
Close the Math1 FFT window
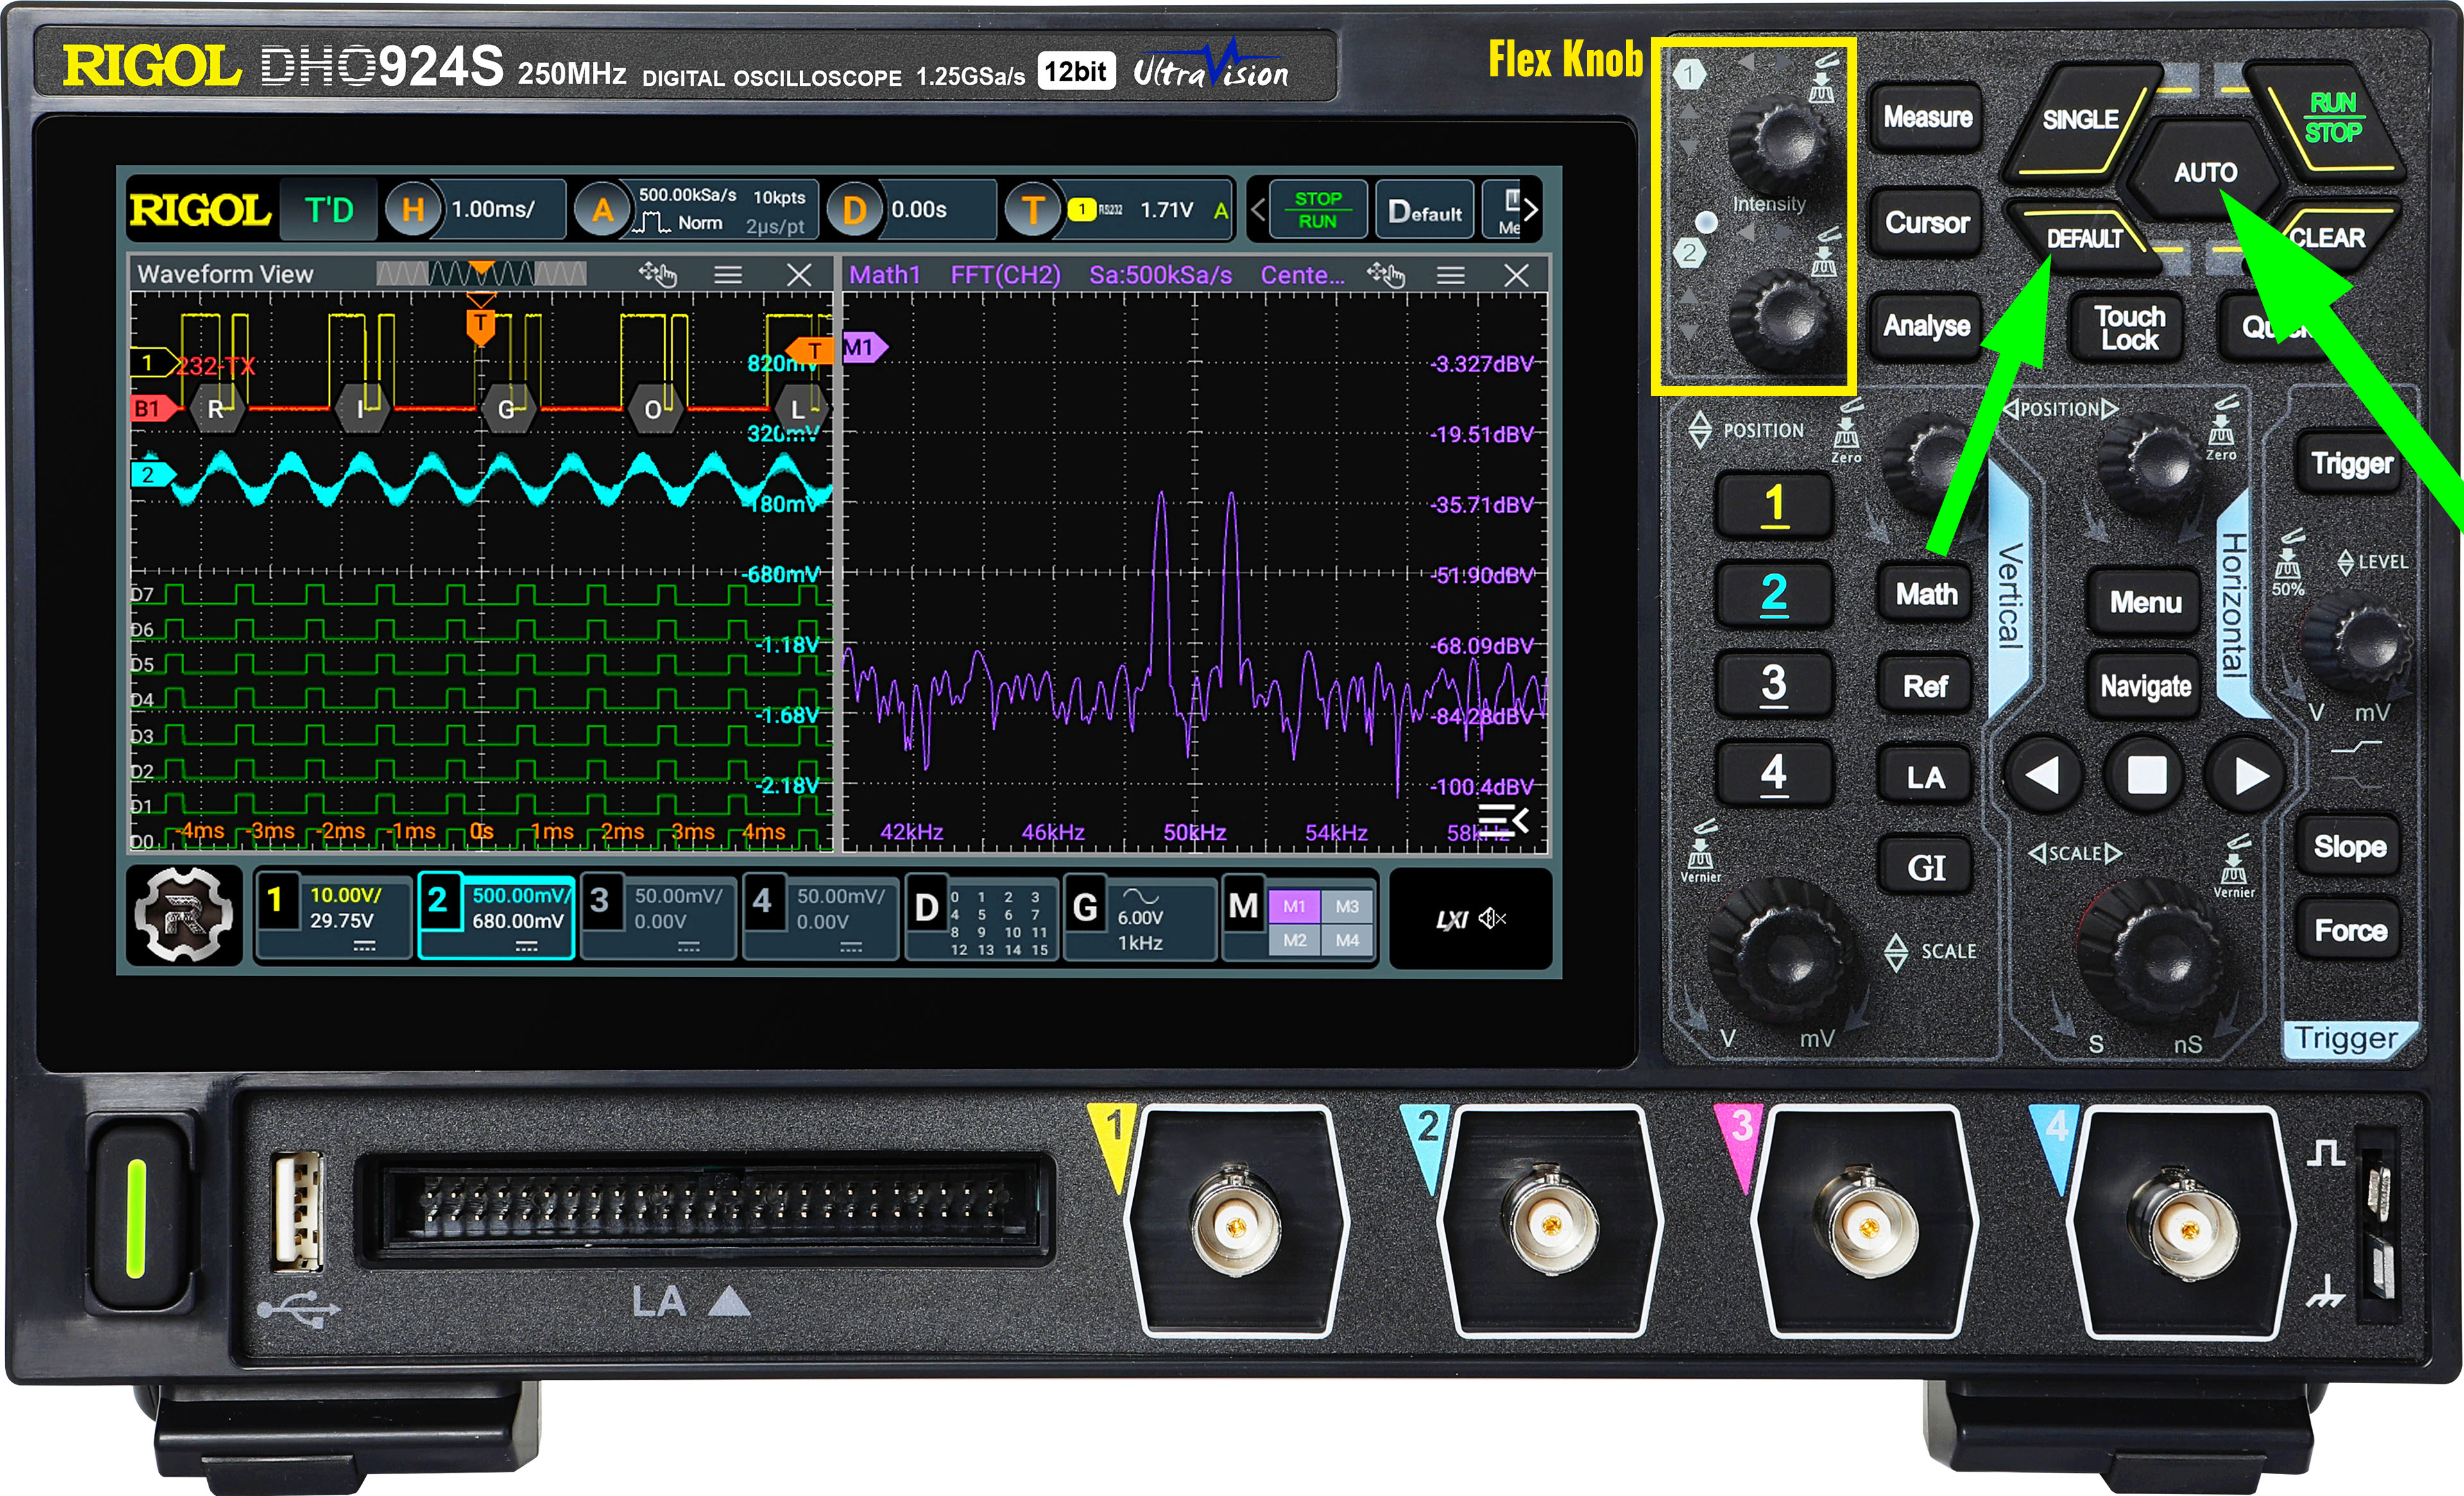click(x=1516, y=275)
